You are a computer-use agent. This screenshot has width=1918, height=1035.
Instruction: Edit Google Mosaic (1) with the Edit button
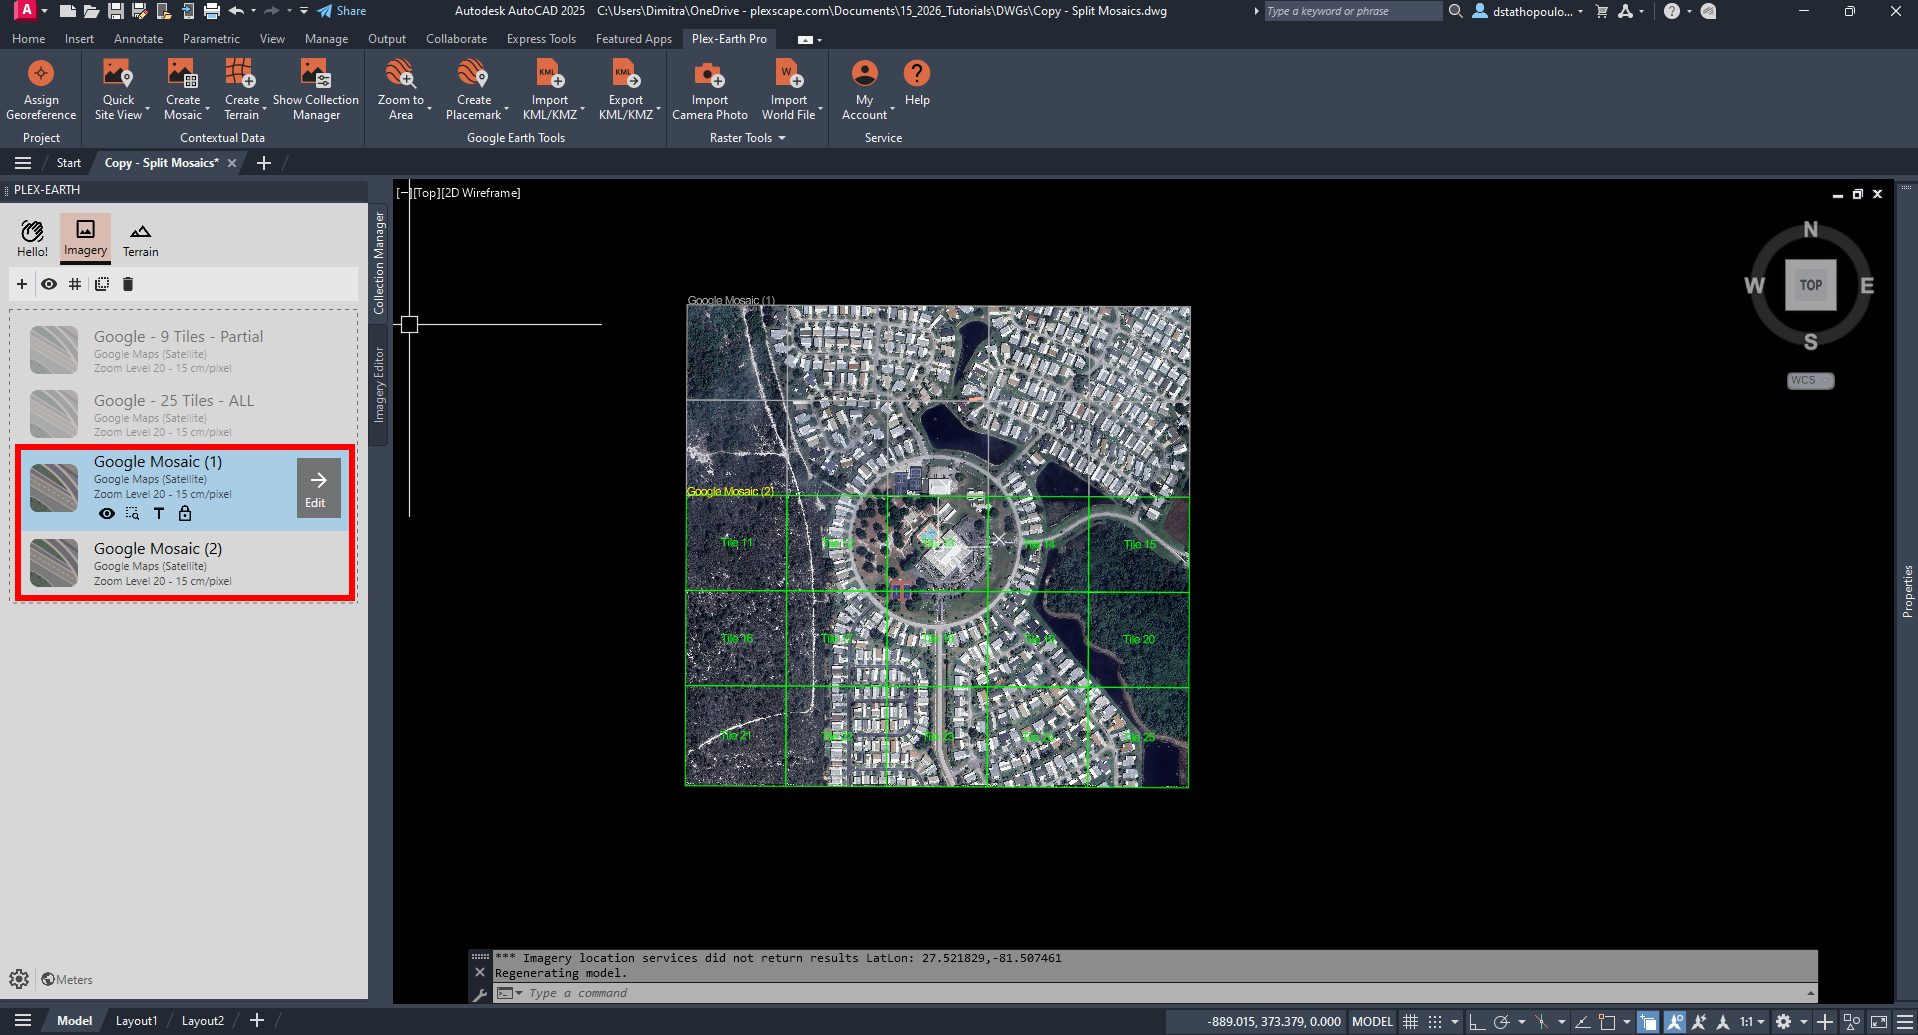[x=317, y=488]
